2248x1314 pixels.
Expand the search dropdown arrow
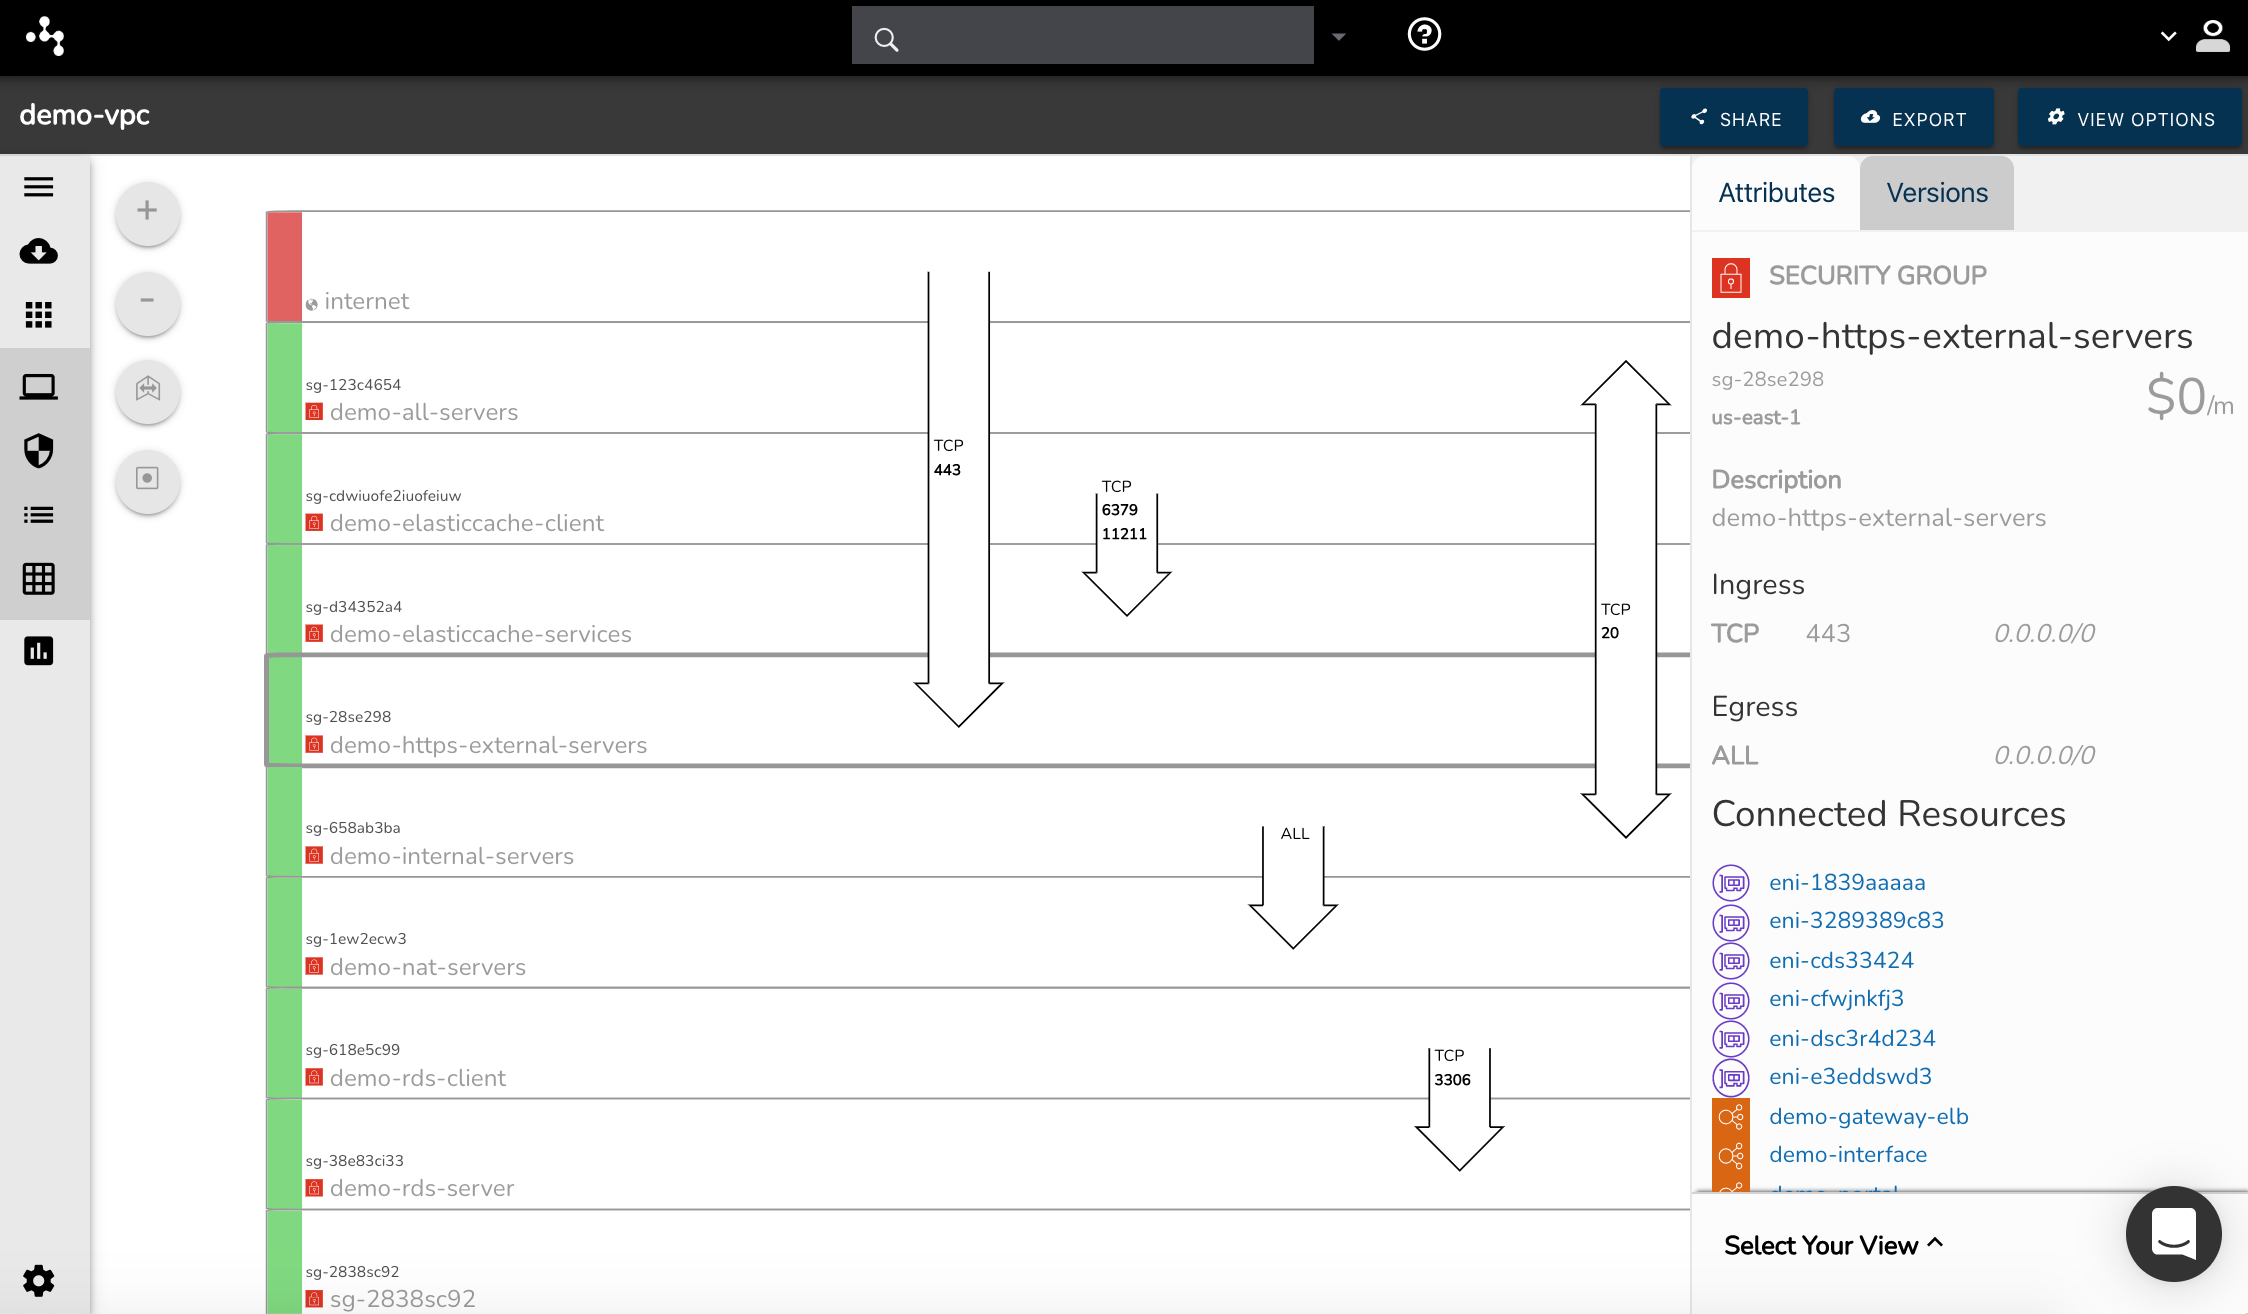tap(1338, 36)
